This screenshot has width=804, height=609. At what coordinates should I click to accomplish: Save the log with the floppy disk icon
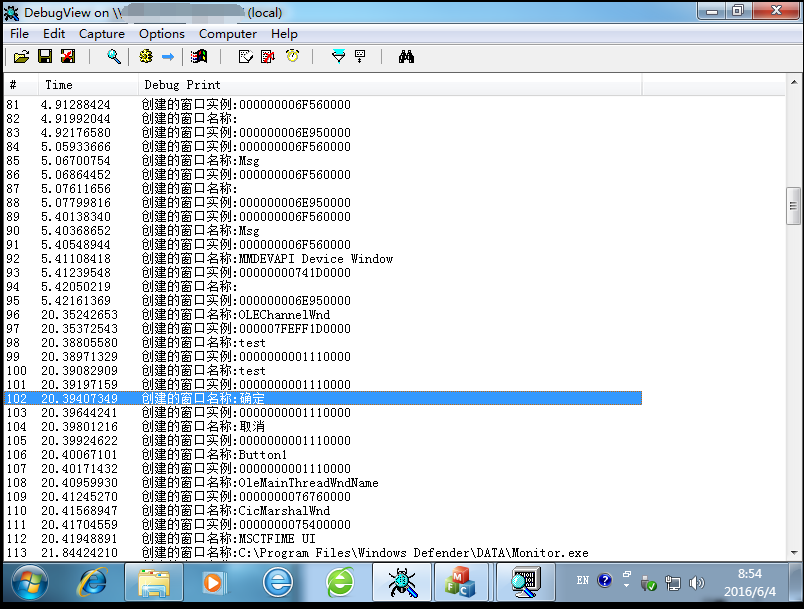[45, 56]
